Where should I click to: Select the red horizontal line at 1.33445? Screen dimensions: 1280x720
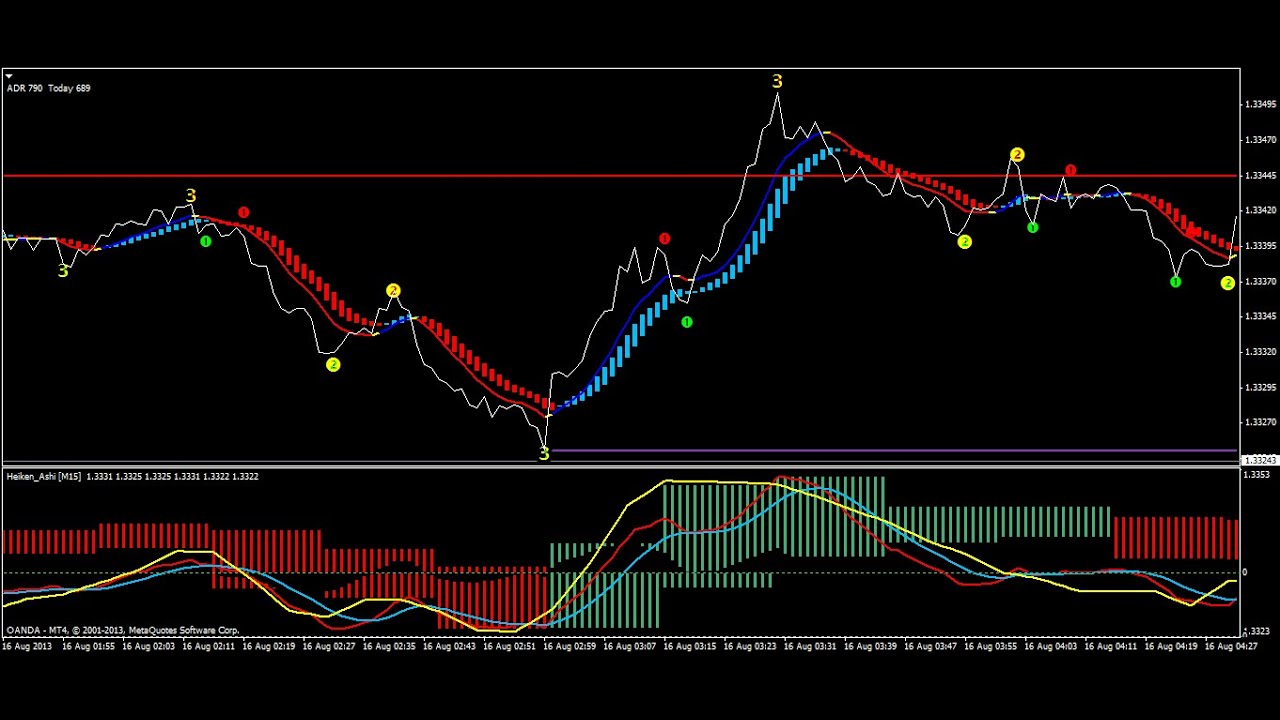coord(620,176)
